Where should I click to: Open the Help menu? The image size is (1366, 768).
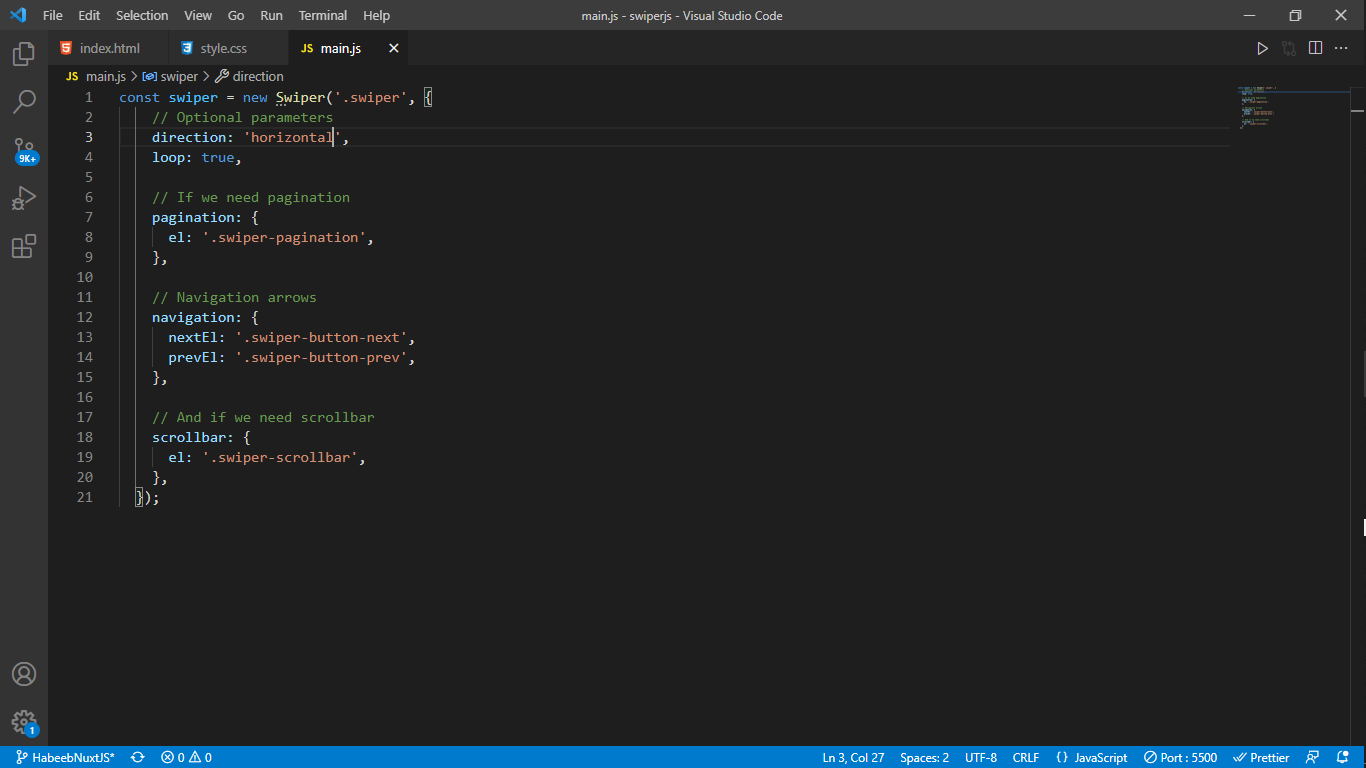[376, 15]
